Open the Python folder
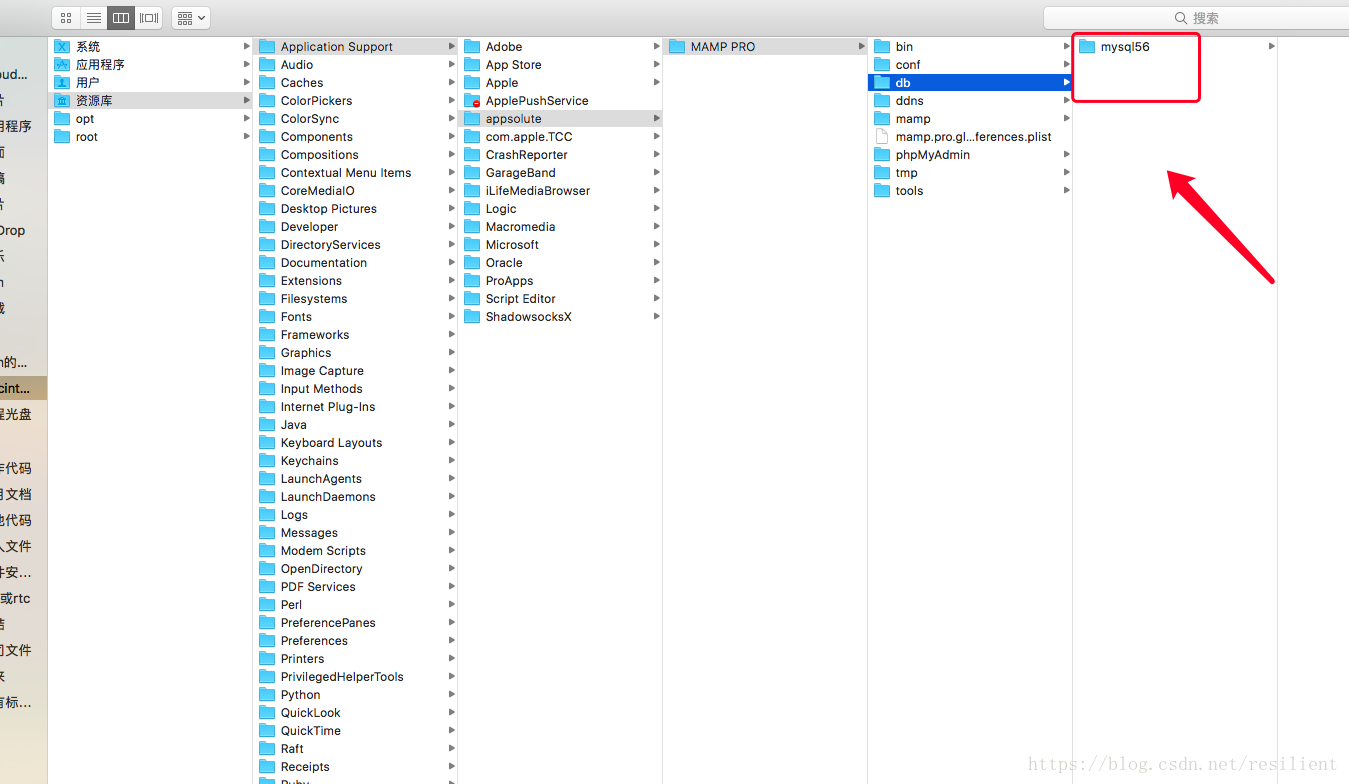This screenshot has height=784, width=1349. click(356, 695)
